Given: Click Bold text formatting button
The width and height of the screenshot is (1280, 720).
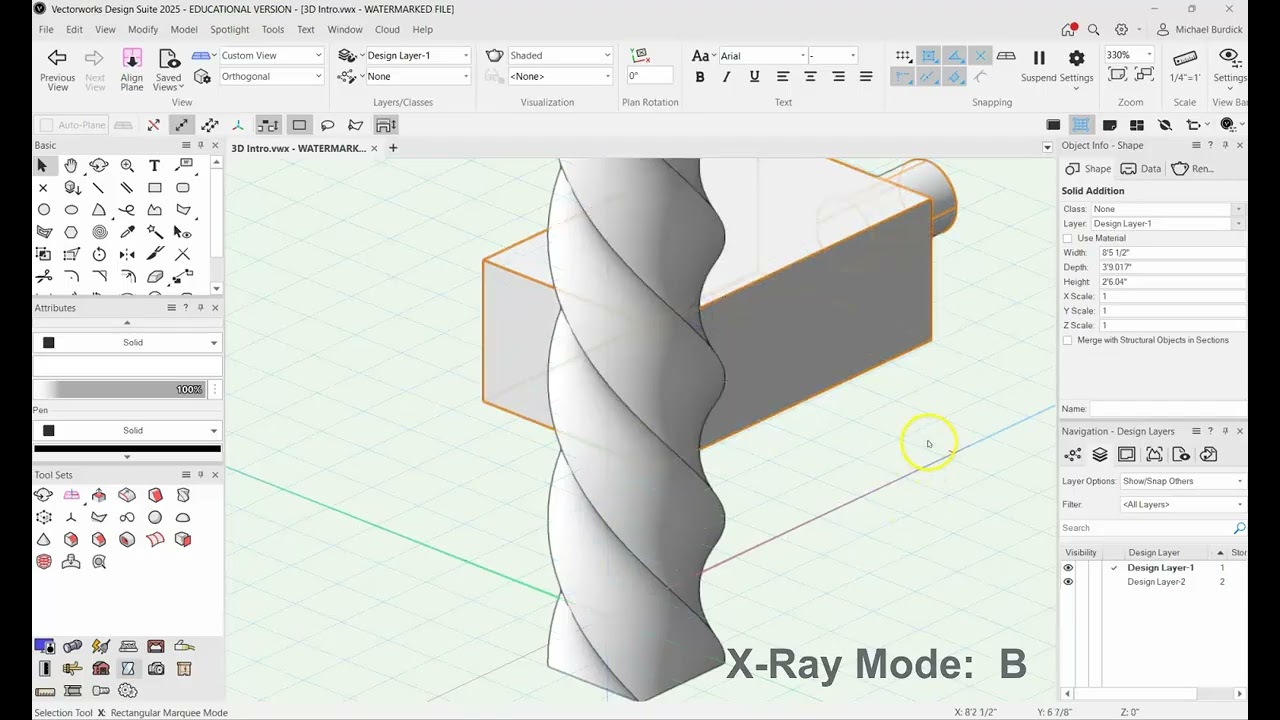Looking at the screenshot, I should tap(700, 77).
